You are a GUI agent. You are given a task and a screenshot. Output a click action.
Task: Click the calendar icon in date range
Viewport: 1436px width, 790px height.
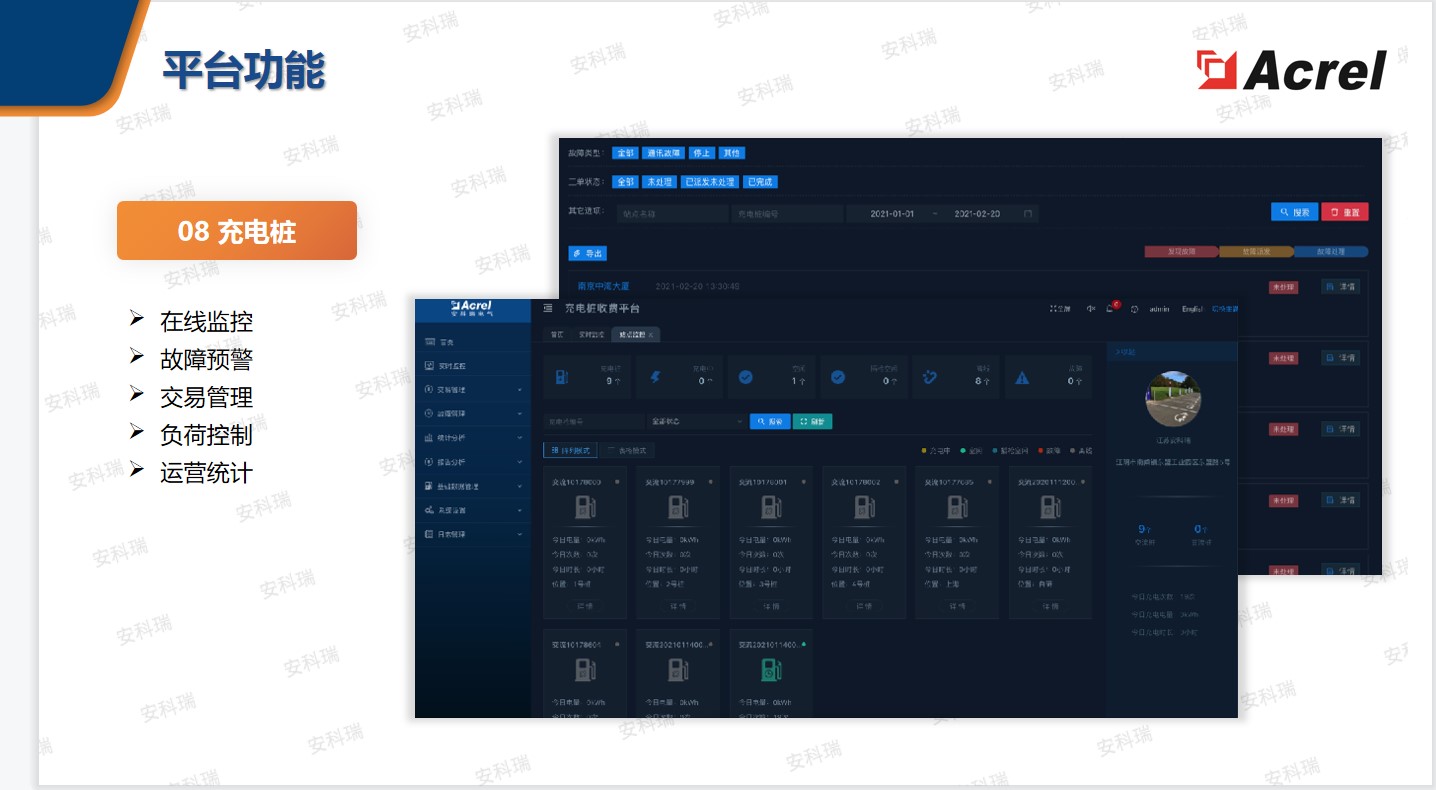tap(1027, 214)
